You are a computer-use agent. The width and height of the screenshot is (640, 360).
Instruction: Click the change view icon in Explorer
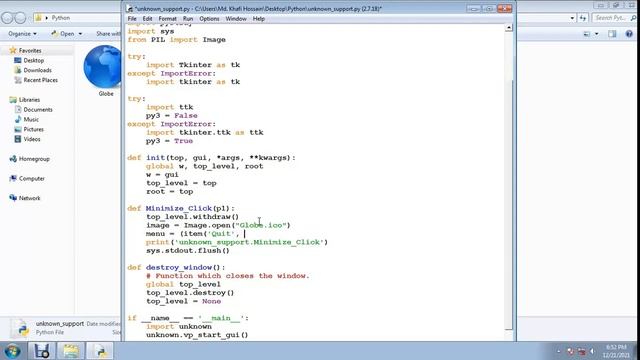pyautogui.click(x=587, y=34)
